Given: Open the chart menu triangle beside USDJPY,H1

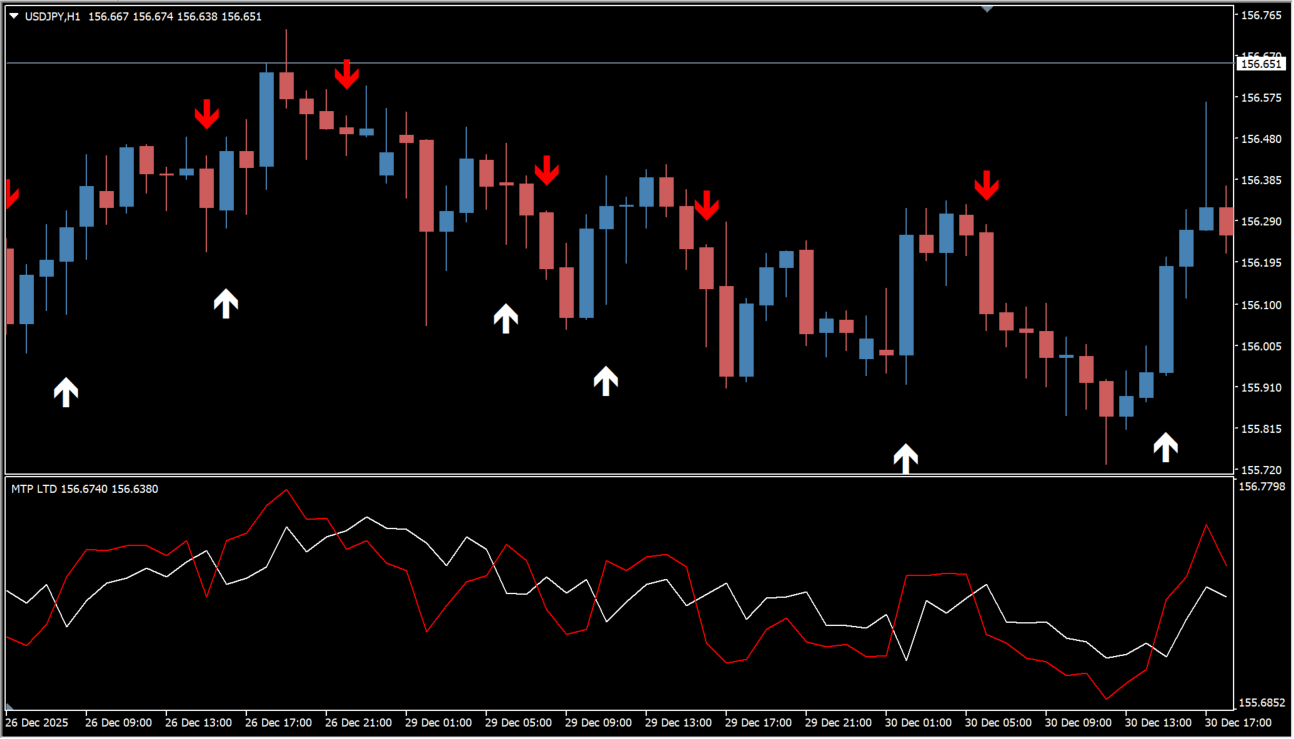Looking at the screenshot, I should 14,17.
